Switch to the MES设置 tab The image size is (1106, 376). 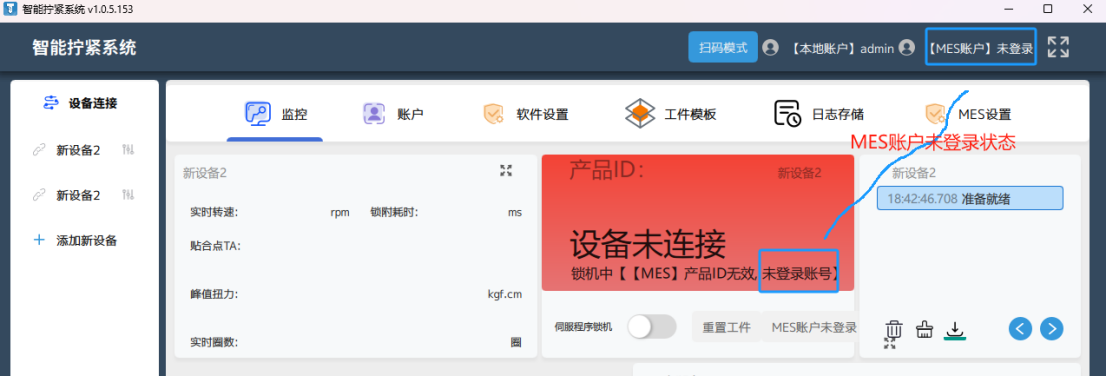pos(968,114)
